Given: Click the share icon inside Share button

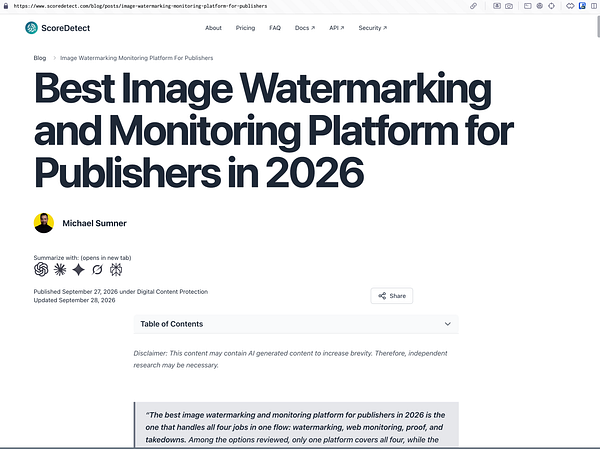Looking at the screenshot, I should coord(382,296).
